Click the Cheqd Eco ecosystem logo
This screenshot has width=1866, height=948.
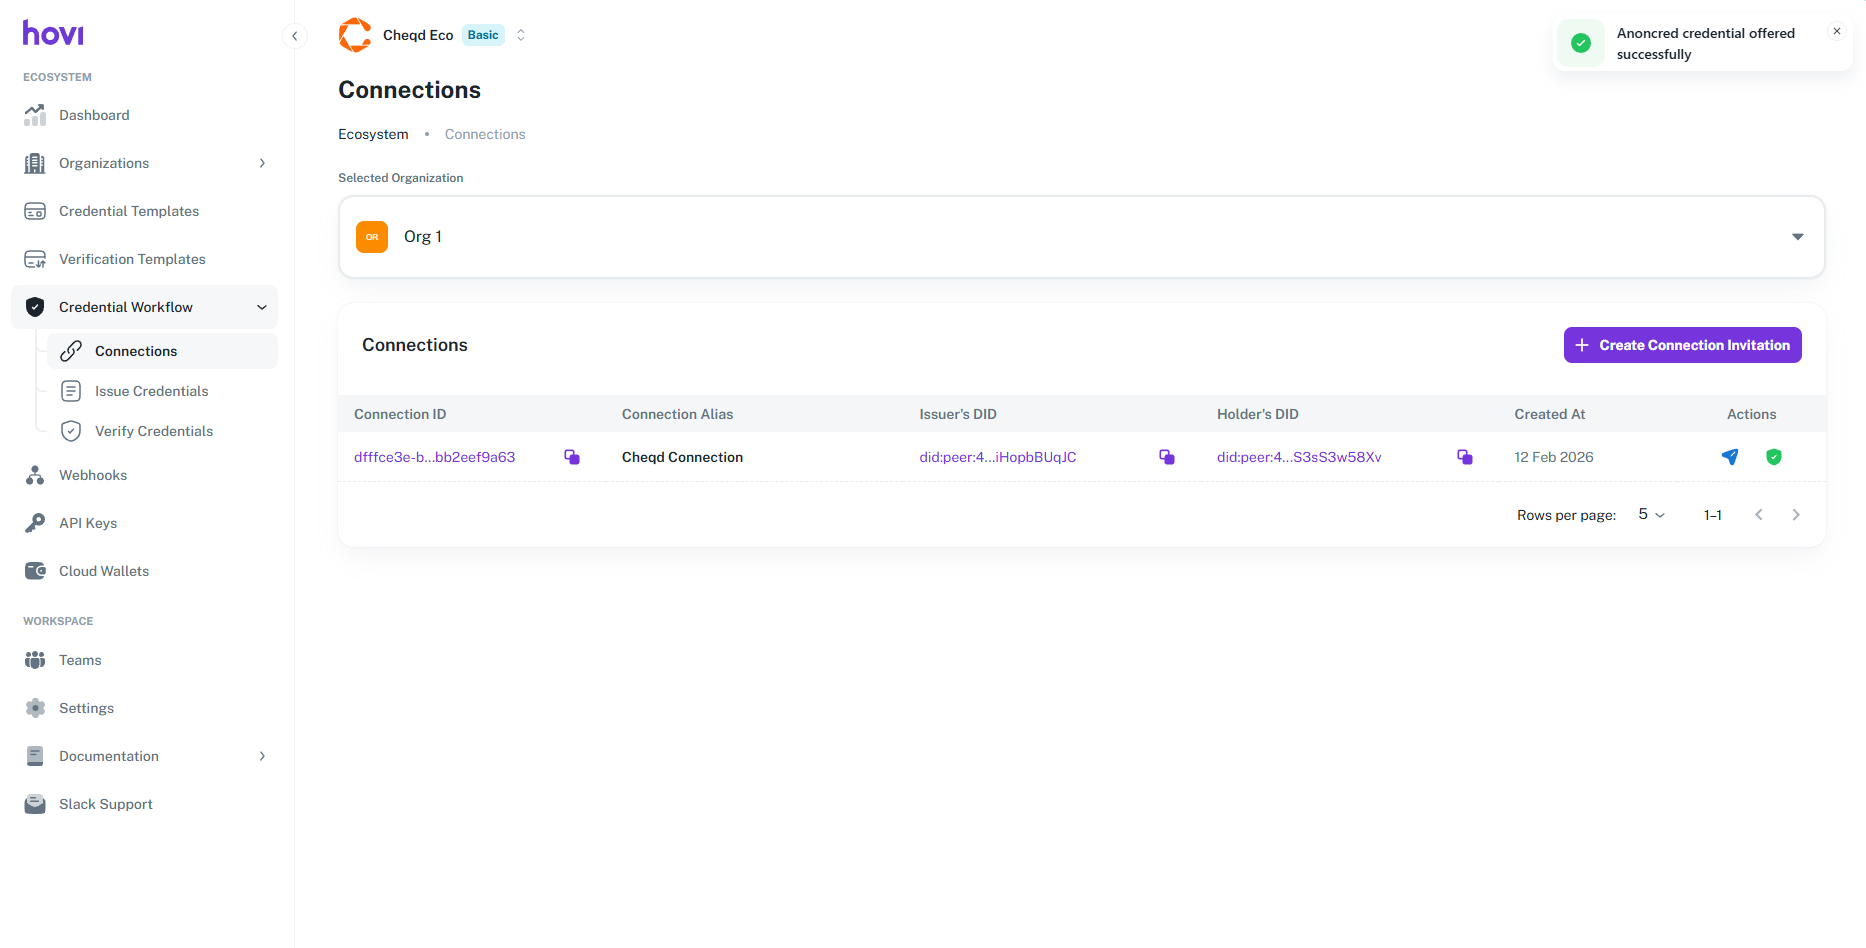(355, 35)
